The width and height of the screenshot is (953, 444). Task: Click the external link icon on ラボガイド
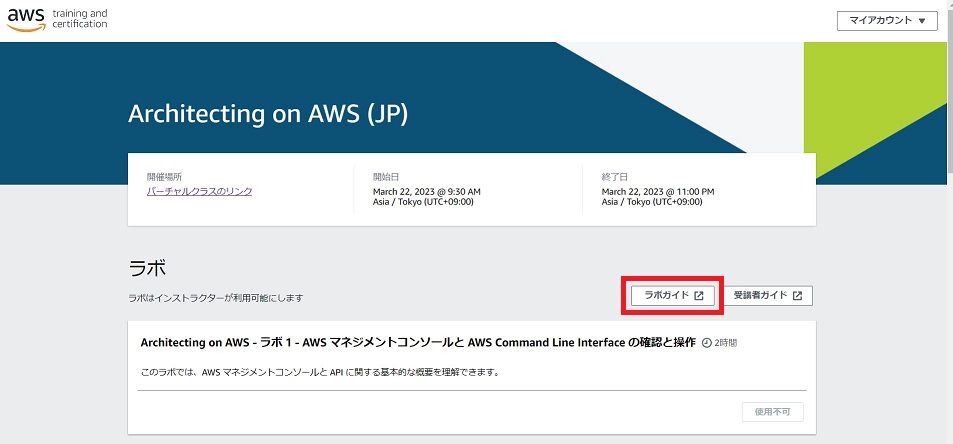[699, 296]
